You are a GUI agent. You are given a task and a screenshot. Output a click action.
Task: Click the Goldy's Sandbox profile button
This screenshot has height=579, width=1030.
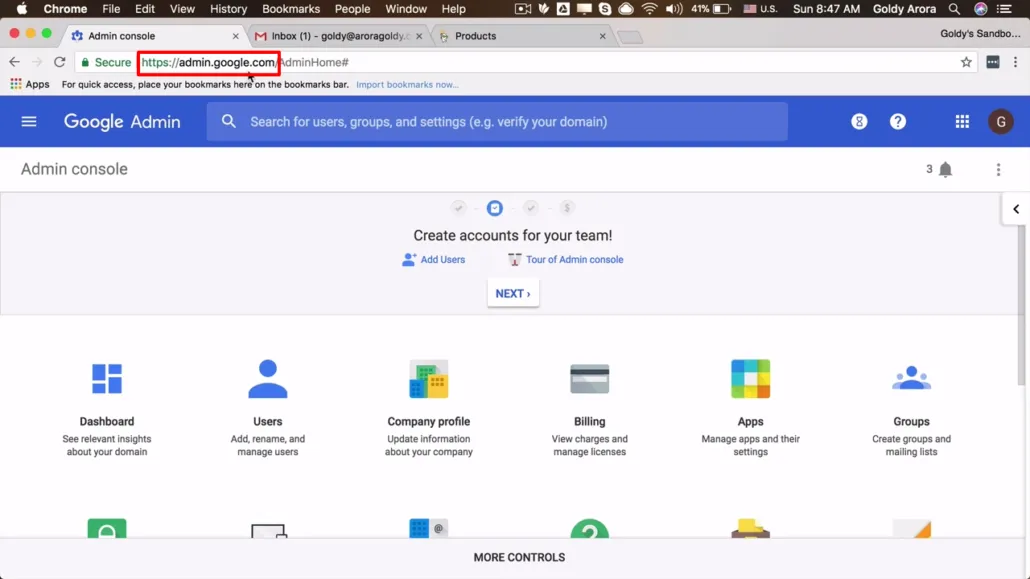click(x=980, y=34)
